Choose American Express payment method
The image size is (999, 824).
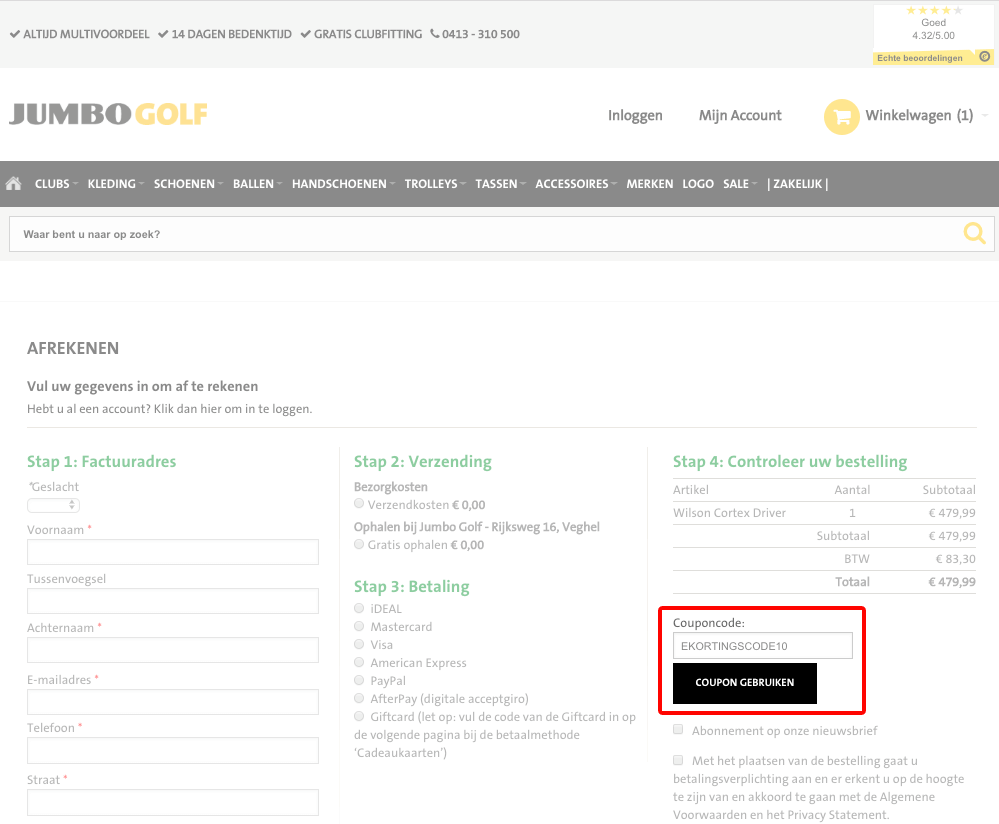pyautogui.click(x=359, y=662)
